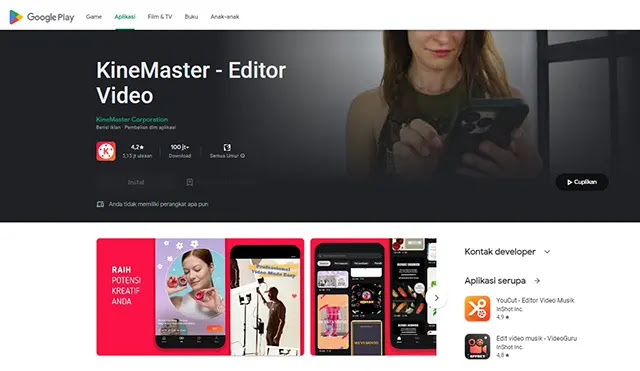Screen dimensions: 640x371
Task: Click 'Berisi iklan · Pembelian dlm aplikasi' text
Action: click(136, 127)
